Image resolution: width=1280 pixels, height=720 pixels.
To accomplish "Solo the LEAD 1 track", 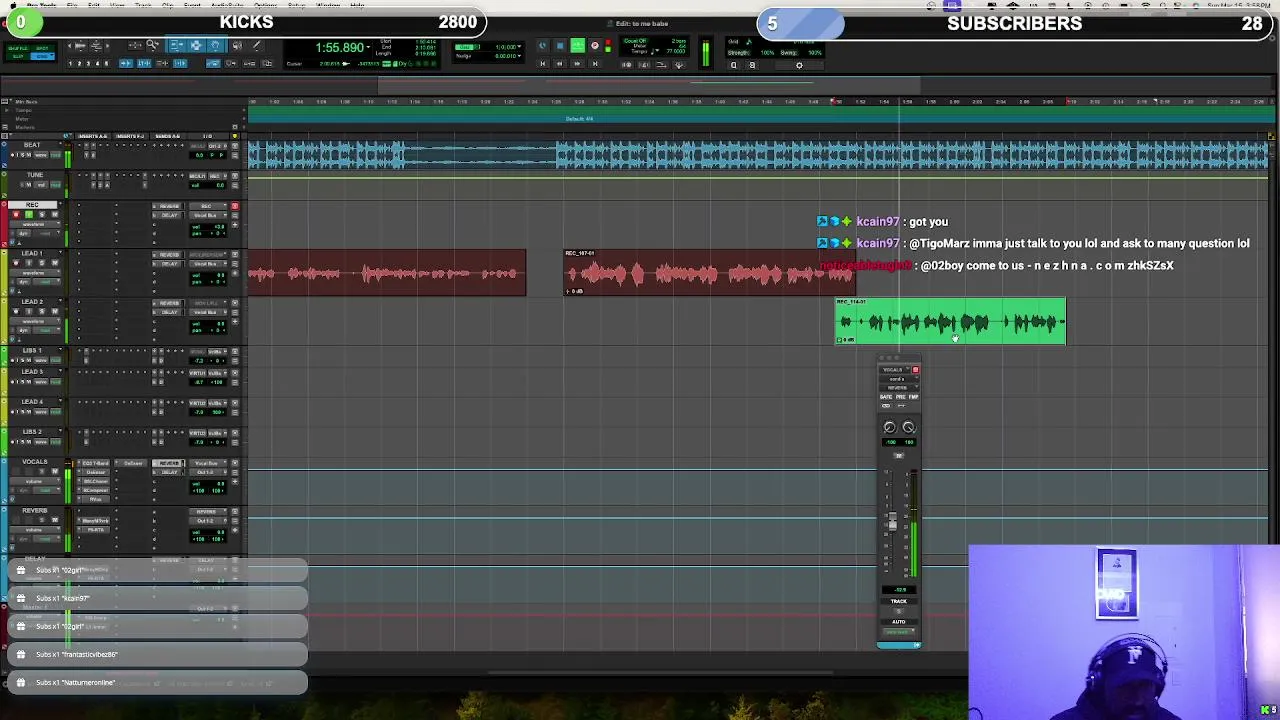I will coord(42,263).
